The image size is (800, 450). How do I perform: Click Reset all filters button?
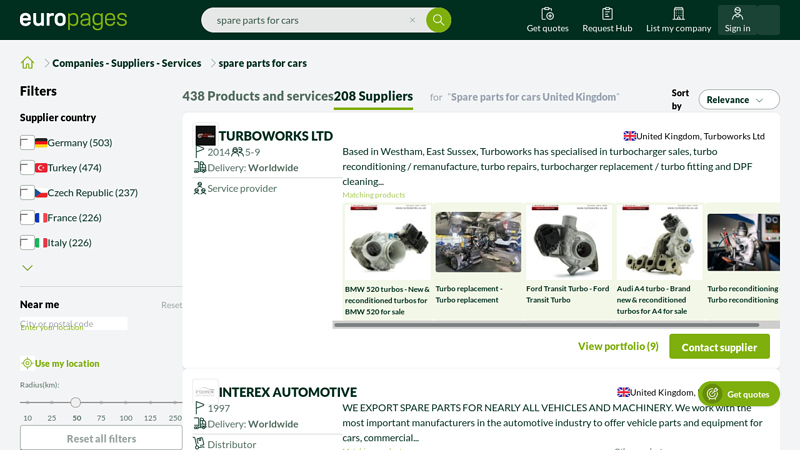click(x=101, y=438)
